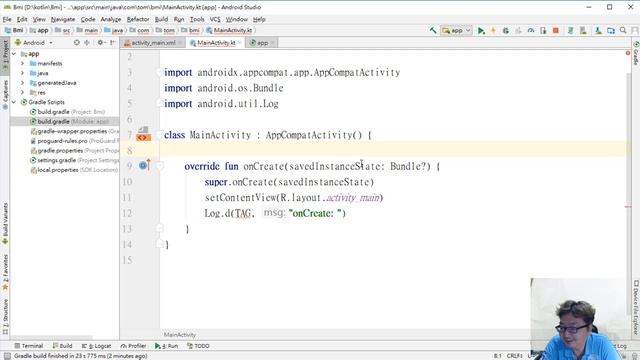This screenshot has width=640, height=360.
Task: Toggle the Captures side tool button
Action: click(5, 94)
